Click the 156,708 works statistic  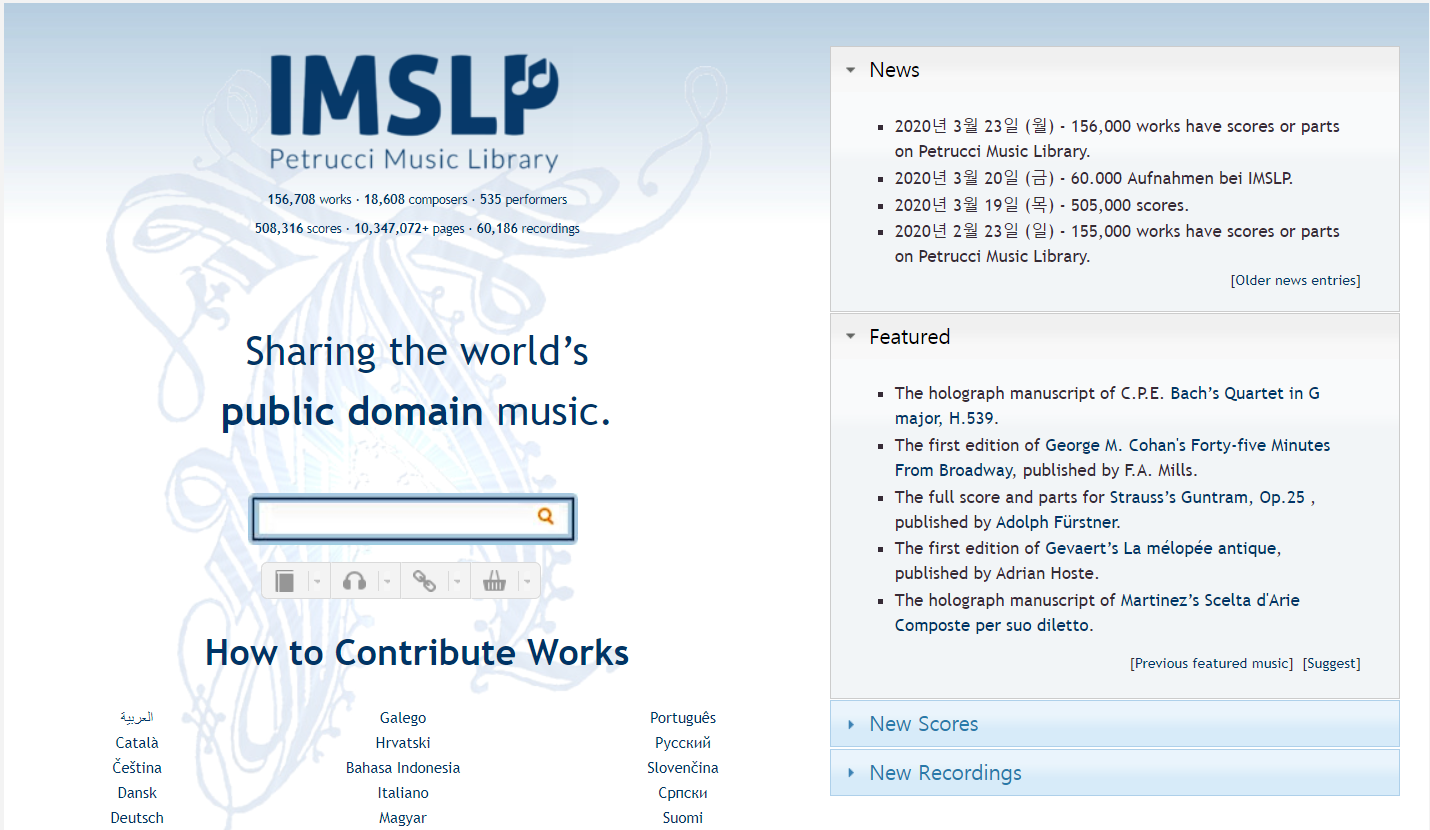tap(309, 200)
